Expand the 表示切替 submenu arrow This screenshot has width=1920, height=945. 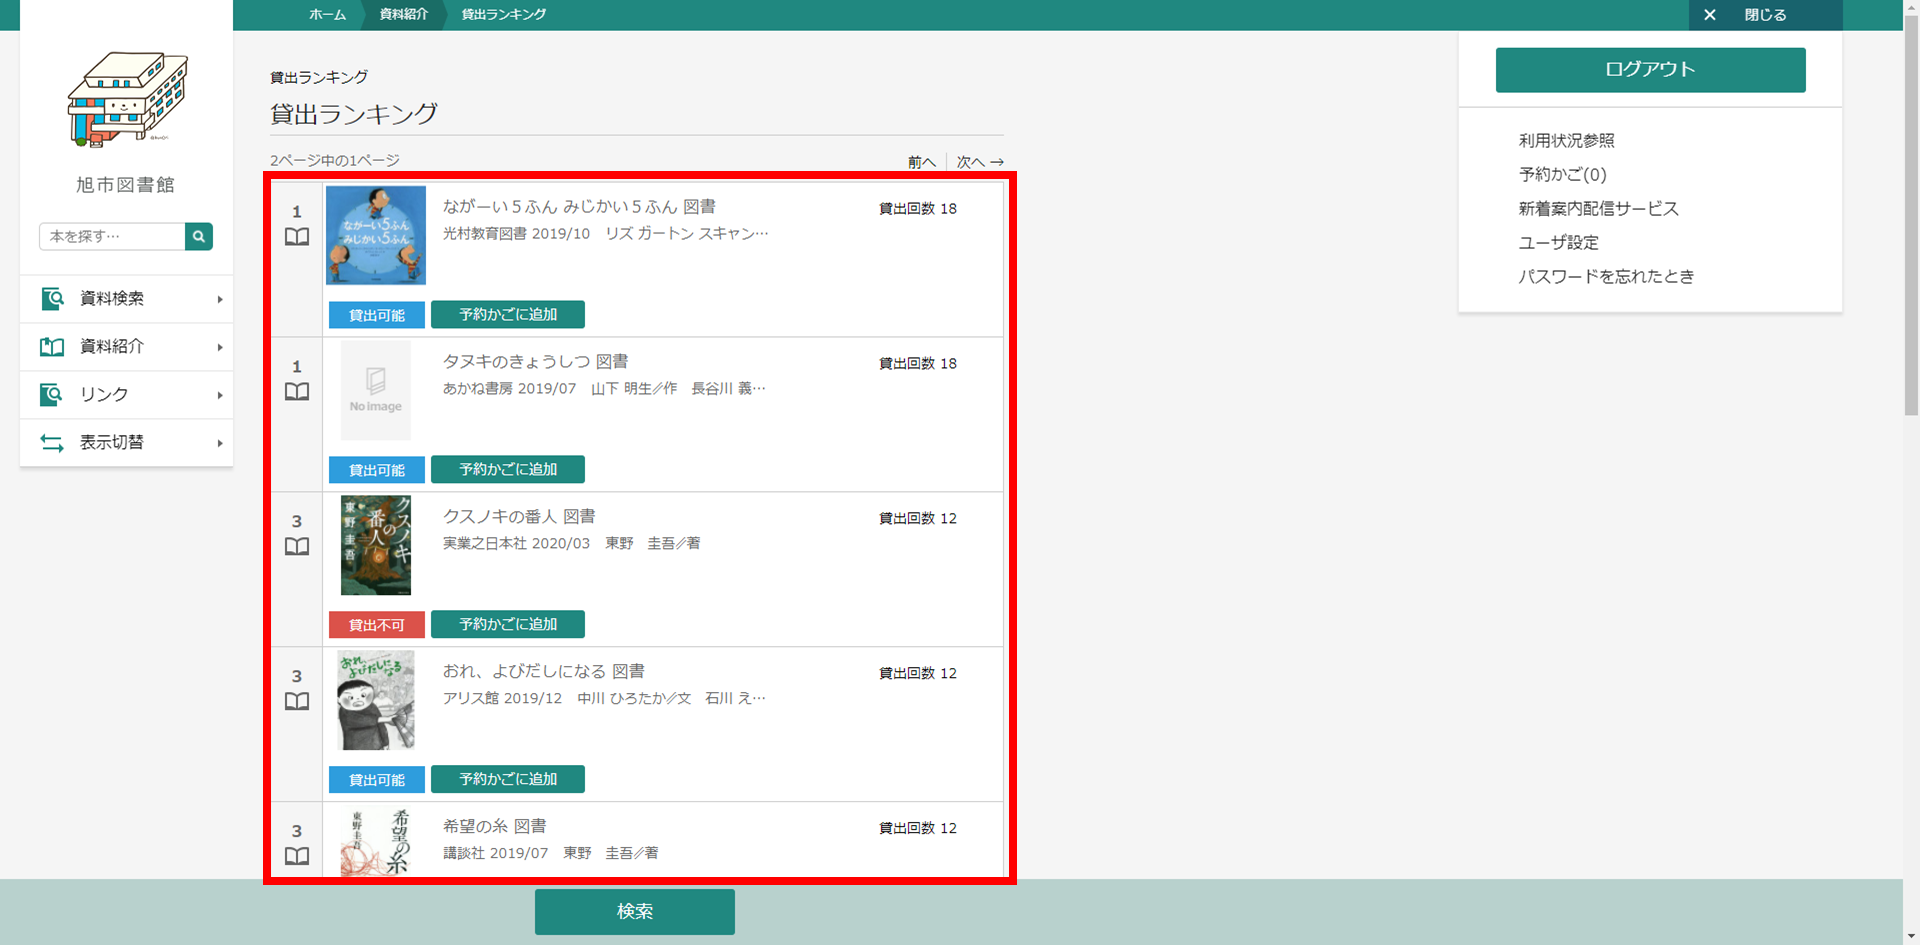220,443
